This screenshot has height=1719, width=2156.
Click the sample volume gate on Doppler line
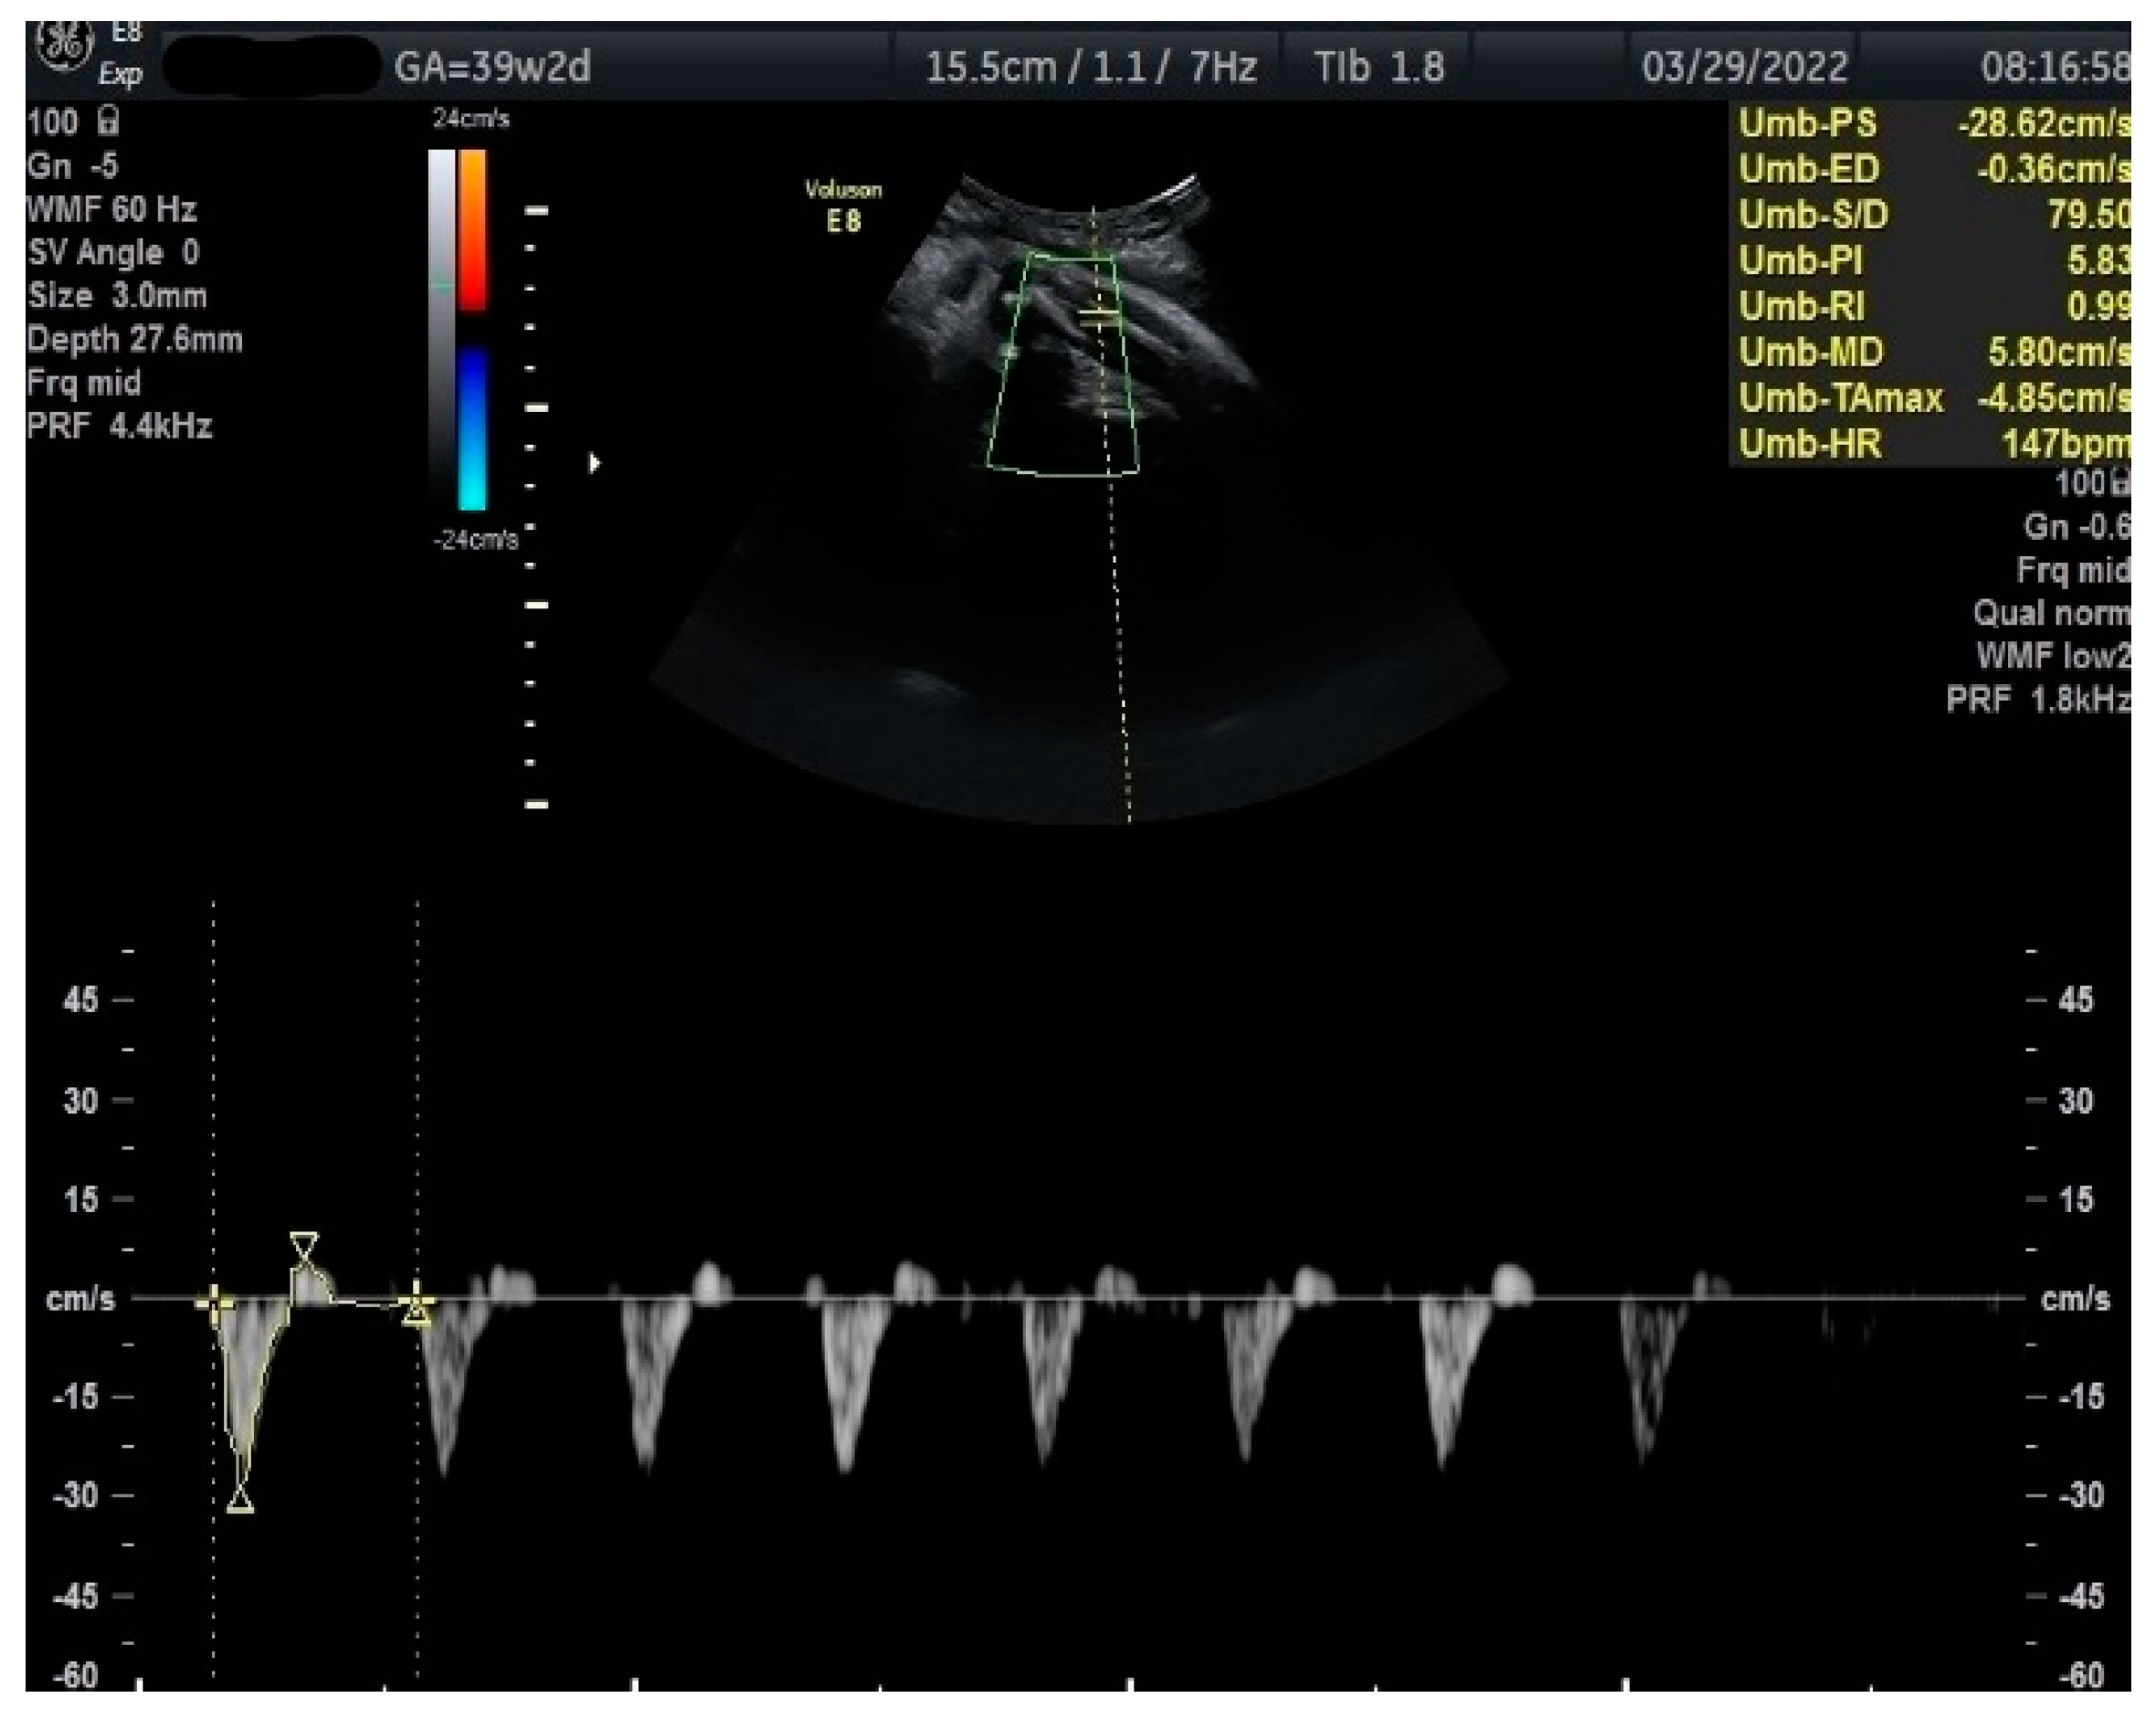1099,318
